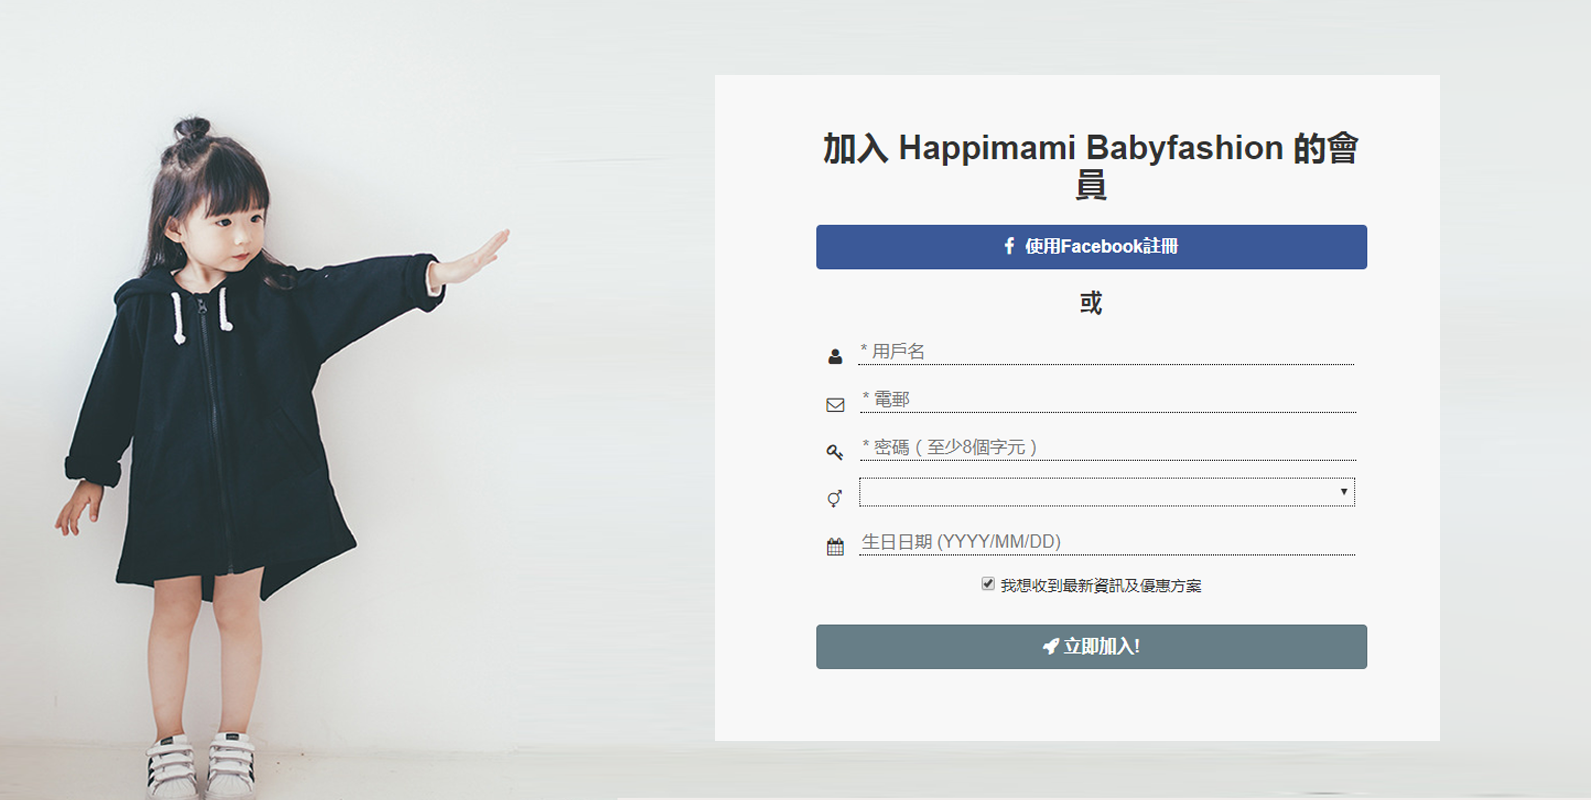
Task: Focus the 生日日期 birthday field
Action: (1107, 542)
